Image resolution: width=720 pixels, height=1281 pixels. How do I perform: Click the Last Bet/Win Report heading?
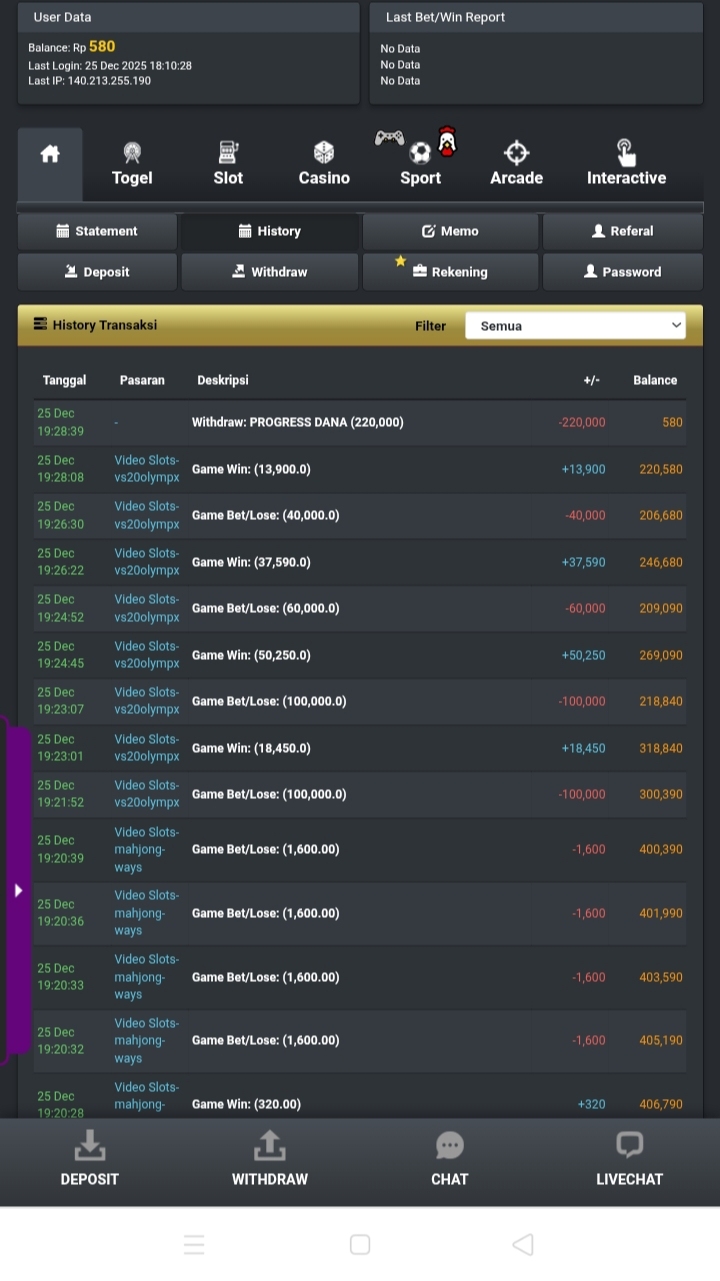445,17
